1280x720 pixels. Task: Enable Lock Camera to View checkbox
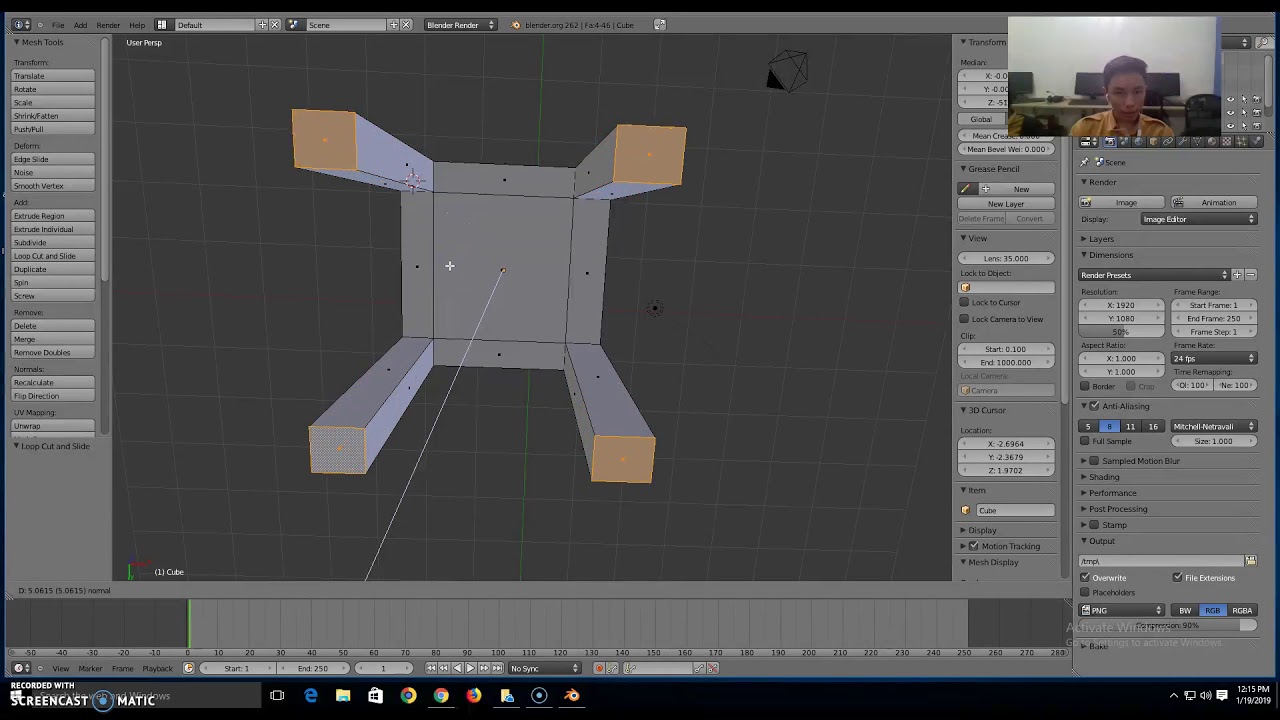965,319
